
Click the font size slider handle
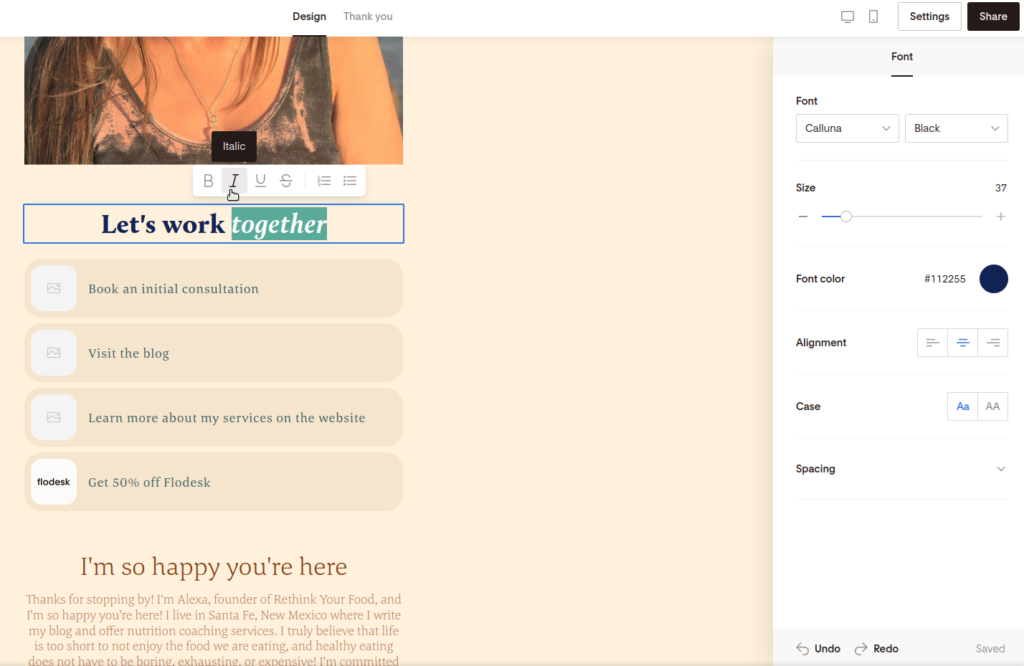point(846,216)
